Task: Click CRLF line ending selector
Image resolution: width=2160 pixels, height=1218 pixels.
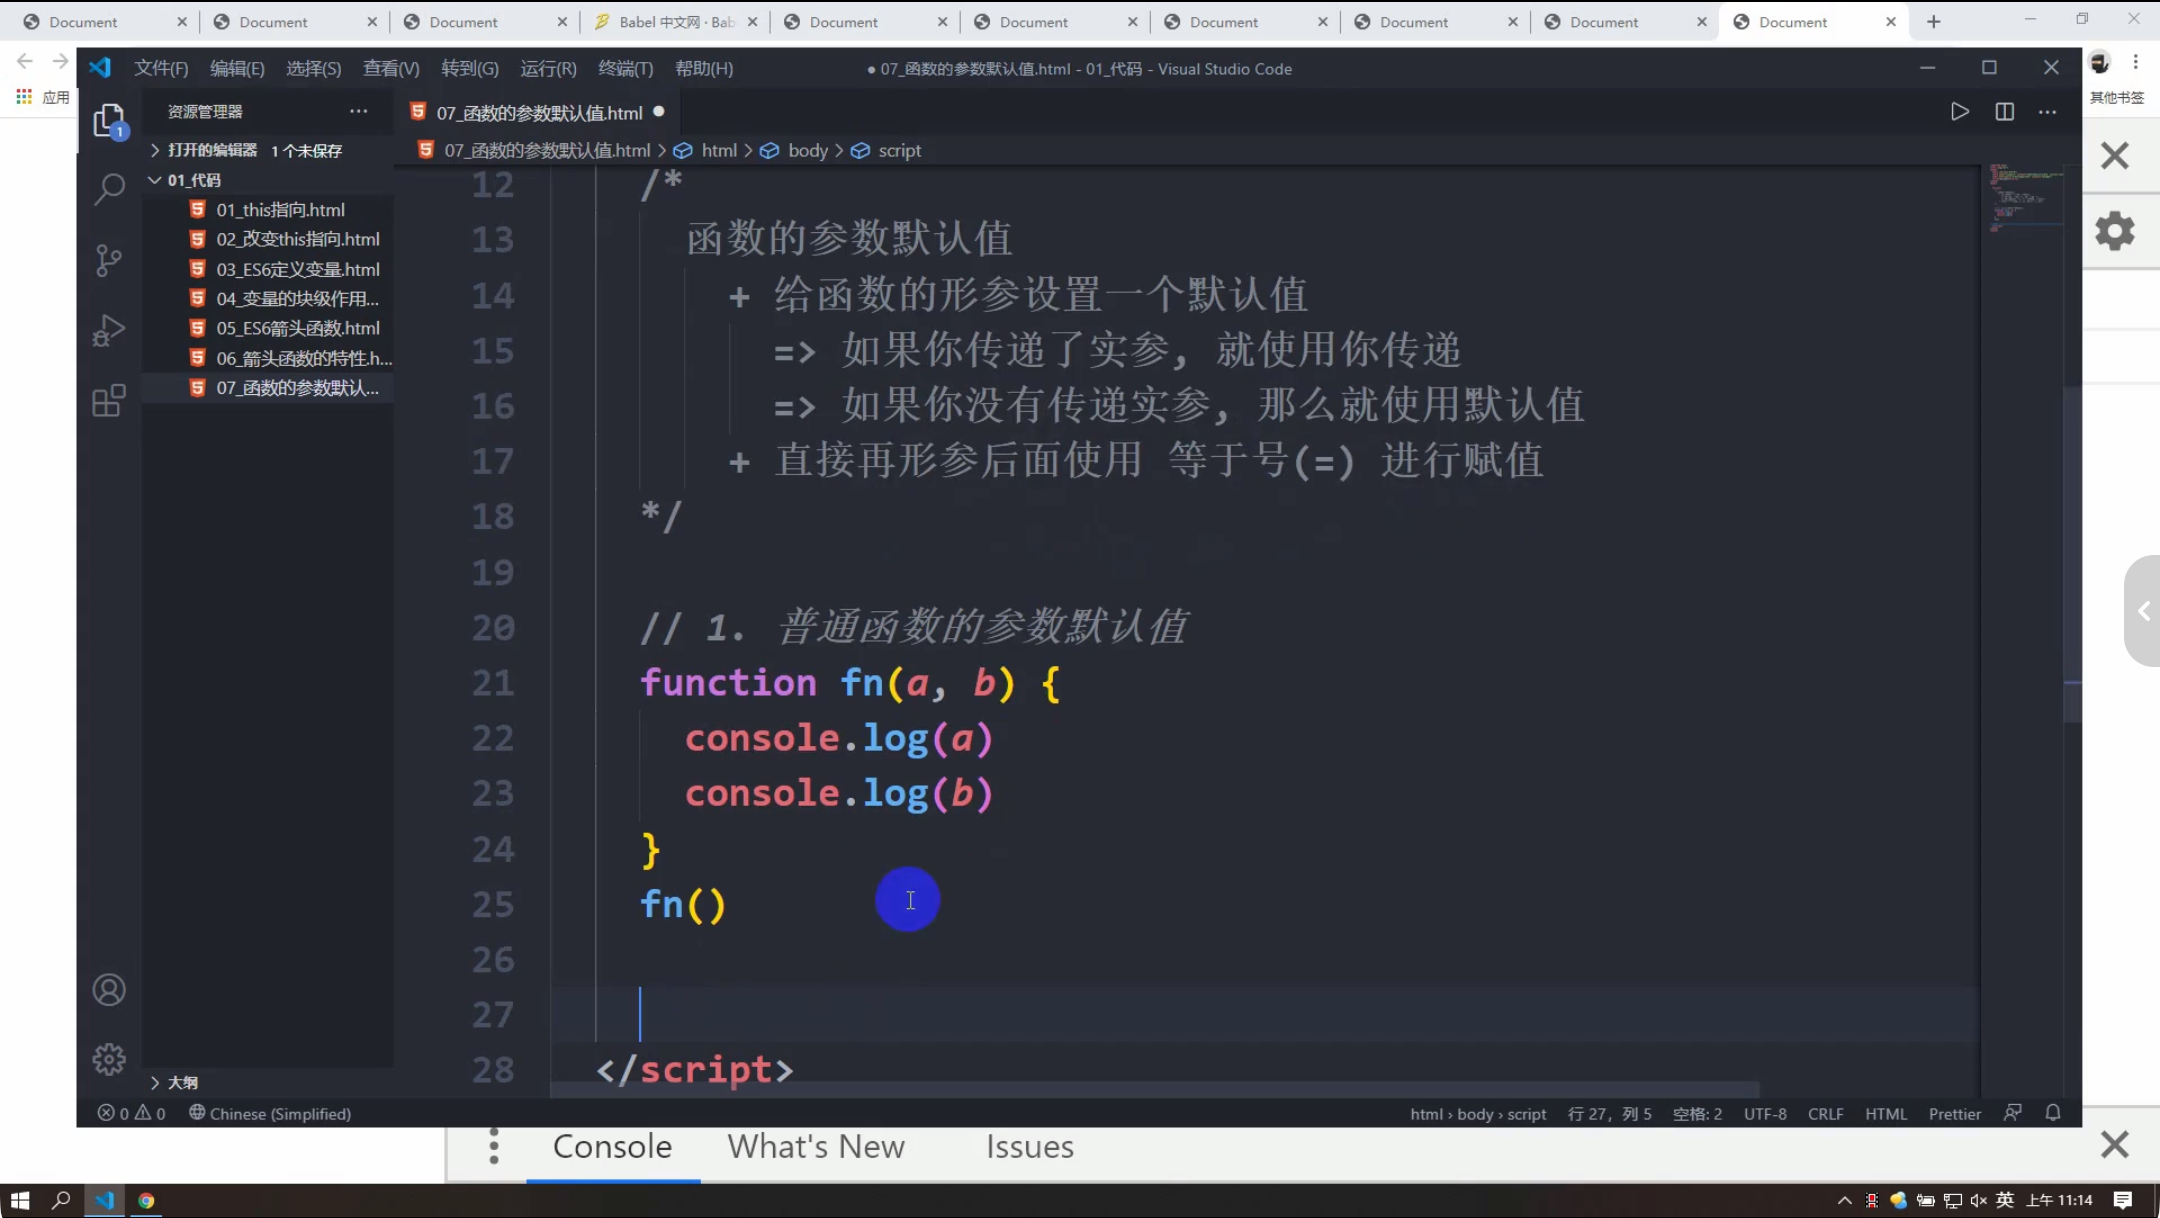Action: (1825, 1113)
